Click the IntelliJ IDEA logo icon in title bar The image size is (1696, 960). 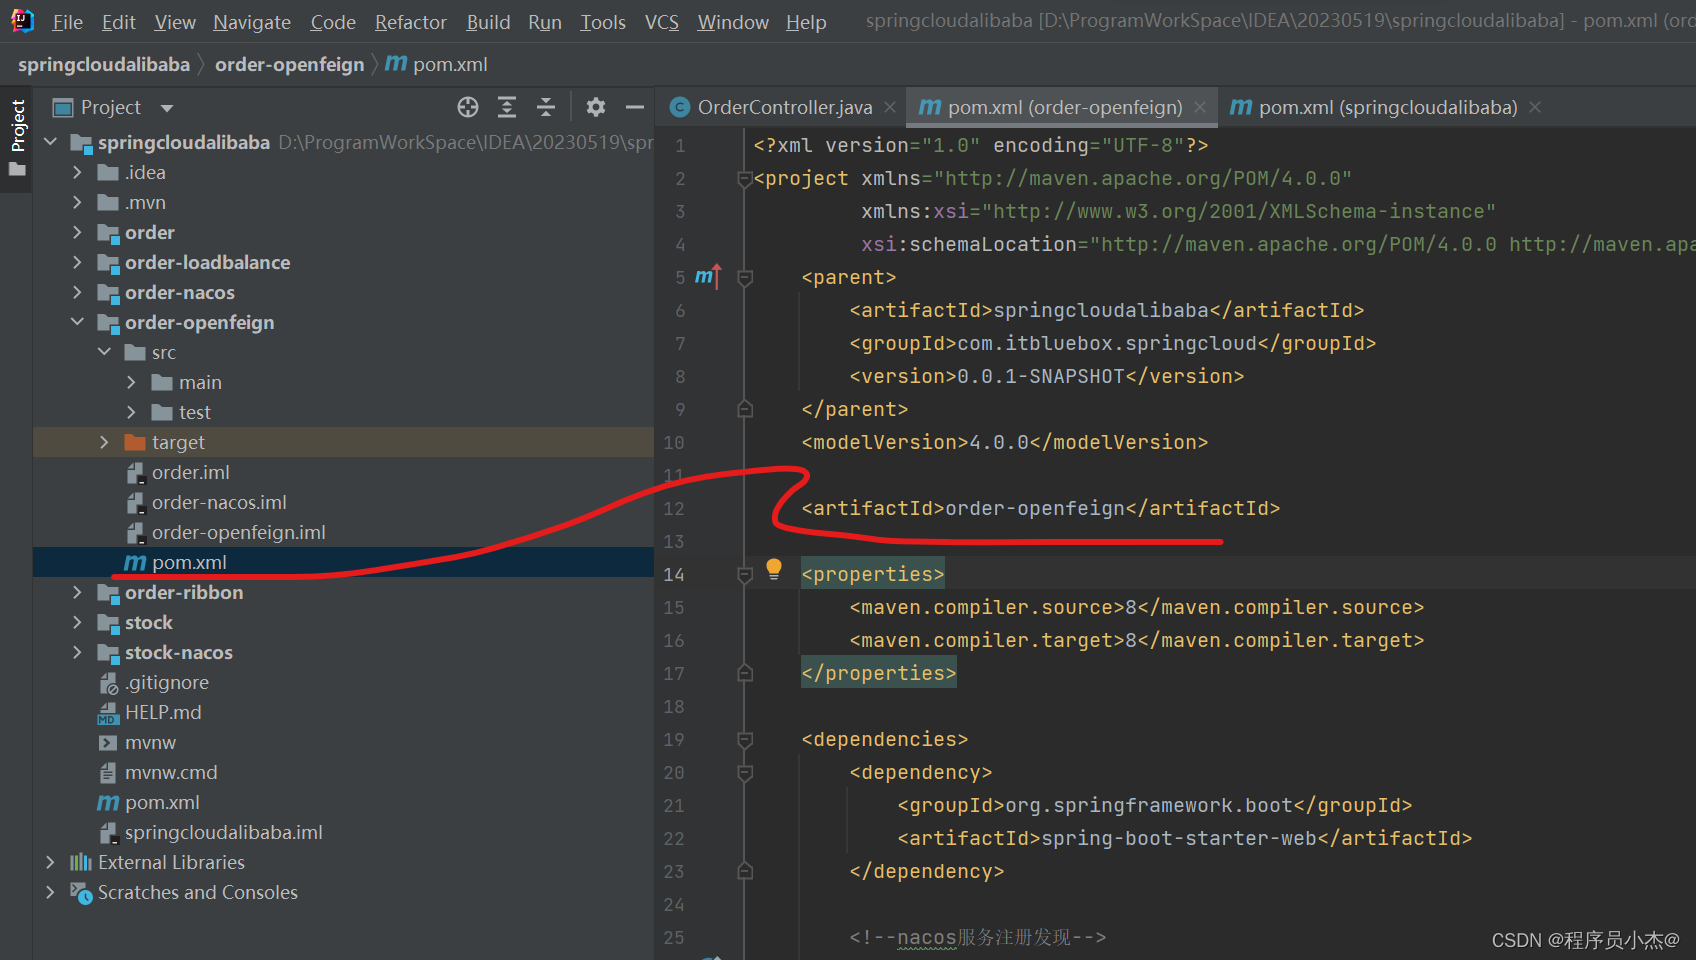pyautogui.click(x=22, y=21)
